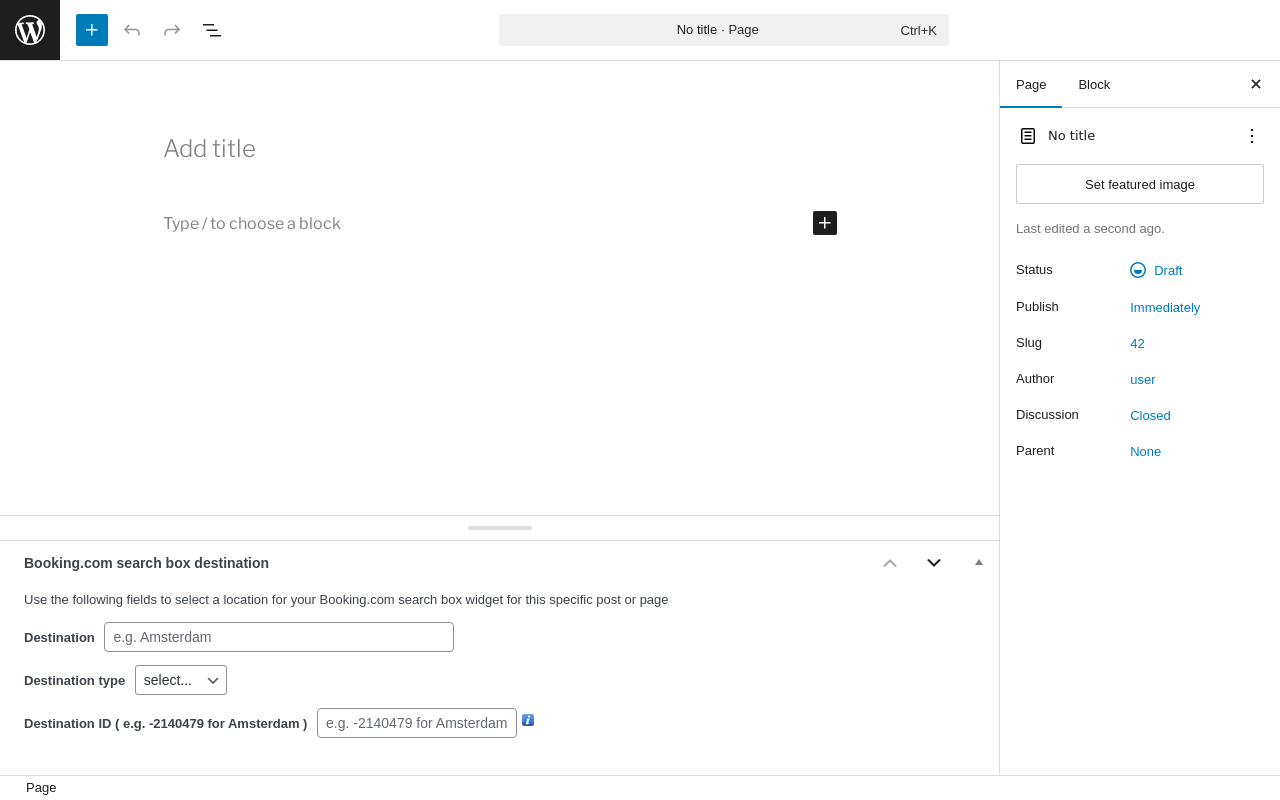
Task: Switch to the Block tab
Action: 1094,84
